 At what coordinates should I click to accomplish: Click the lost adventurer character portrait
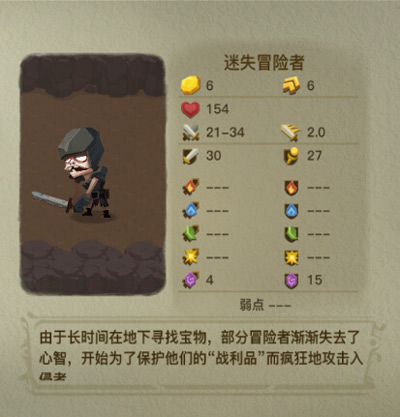tap(93, 175)
